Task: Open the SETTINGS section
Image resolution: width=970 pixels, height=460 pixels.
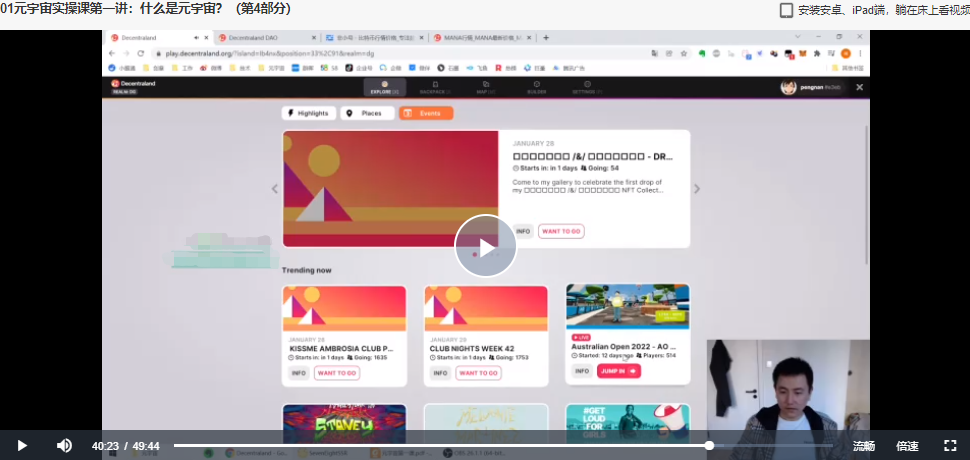Action: (587, 87)
